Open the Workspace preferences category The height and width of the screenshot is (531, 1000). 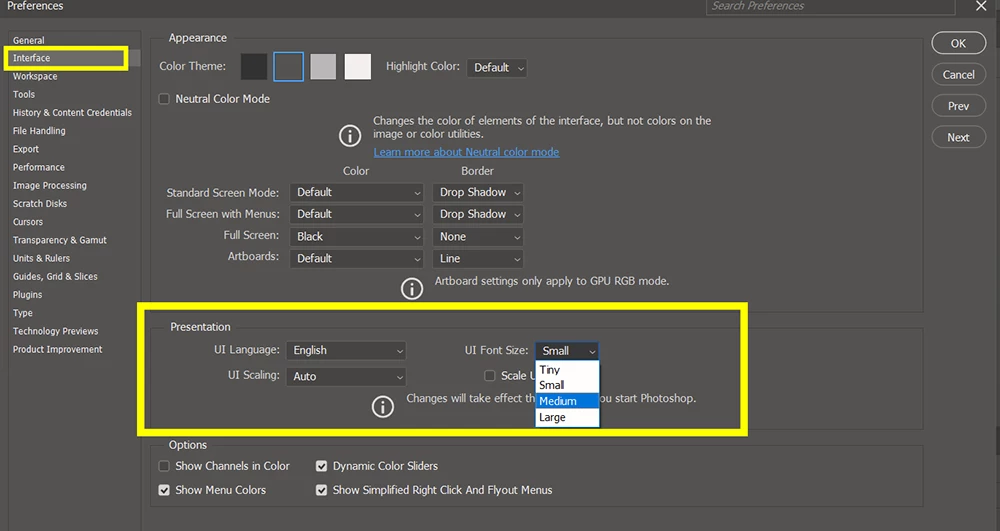pyautogui.click(x=35, y=76)
